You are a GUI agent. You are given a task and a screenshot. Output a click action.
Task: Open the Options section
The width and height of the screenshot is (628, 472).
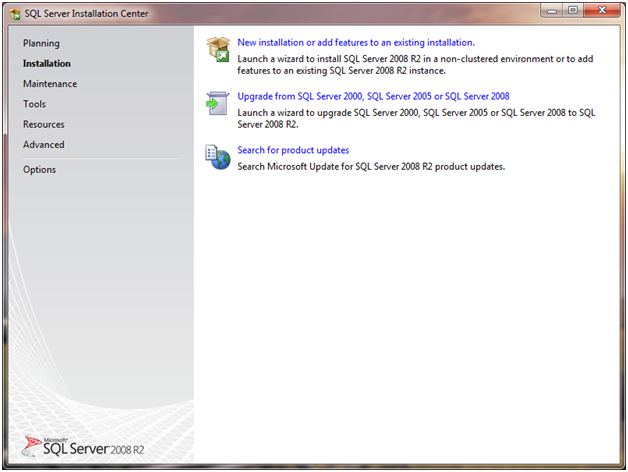click(39, 169)
